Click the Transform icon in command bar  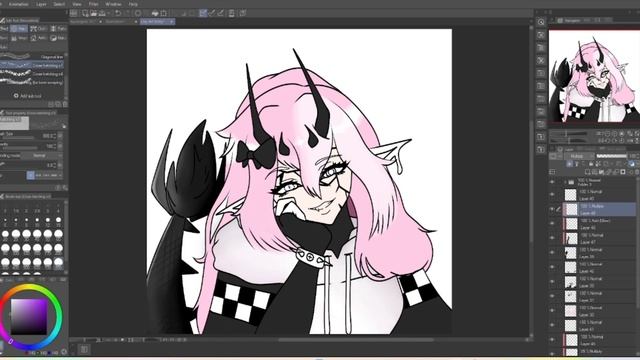pyautogui.click(x=164, y=13)
